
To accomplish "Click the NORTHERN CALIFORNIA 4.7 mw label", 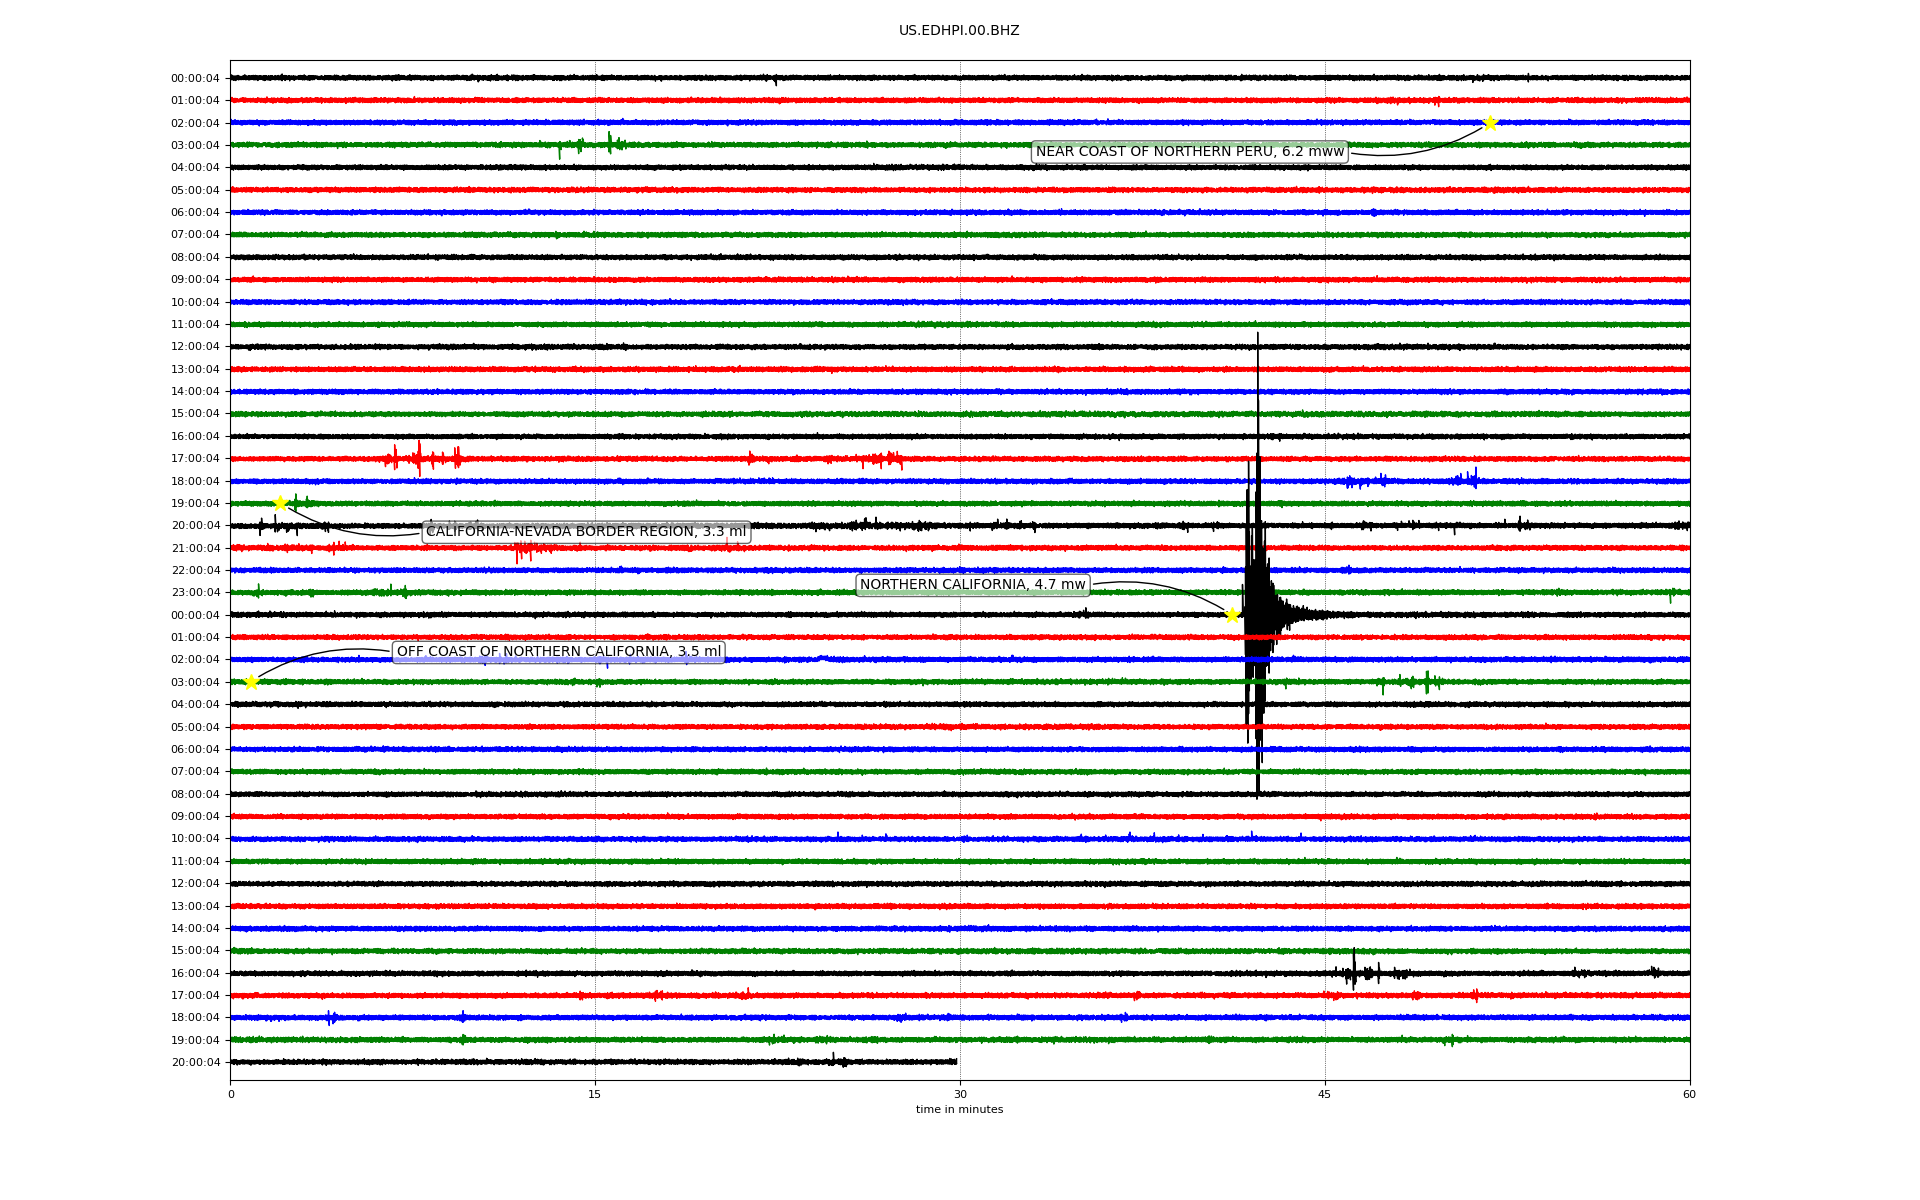I will (972, 585).
